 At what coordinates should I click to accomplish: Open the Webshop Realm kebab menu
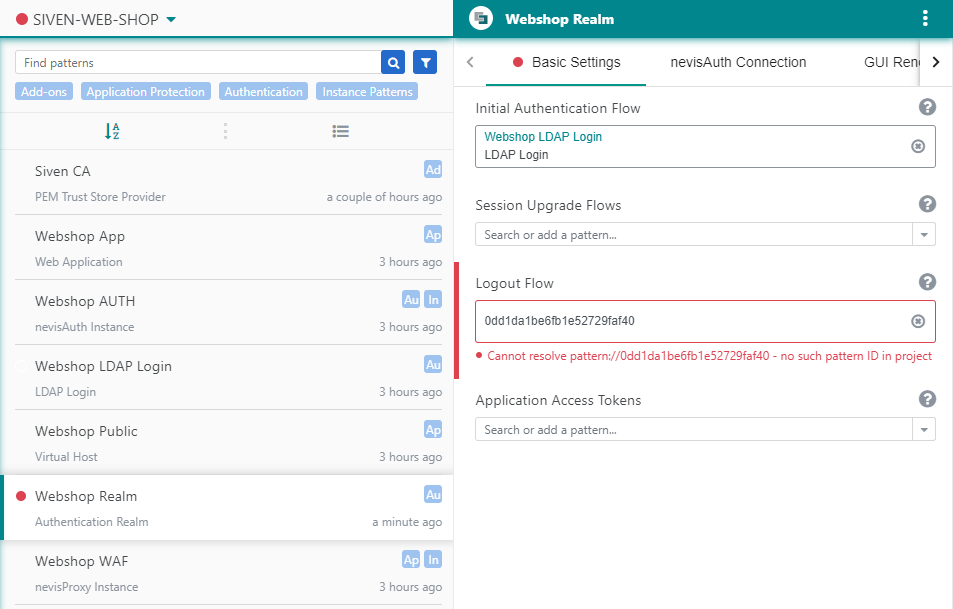(924, 19)
